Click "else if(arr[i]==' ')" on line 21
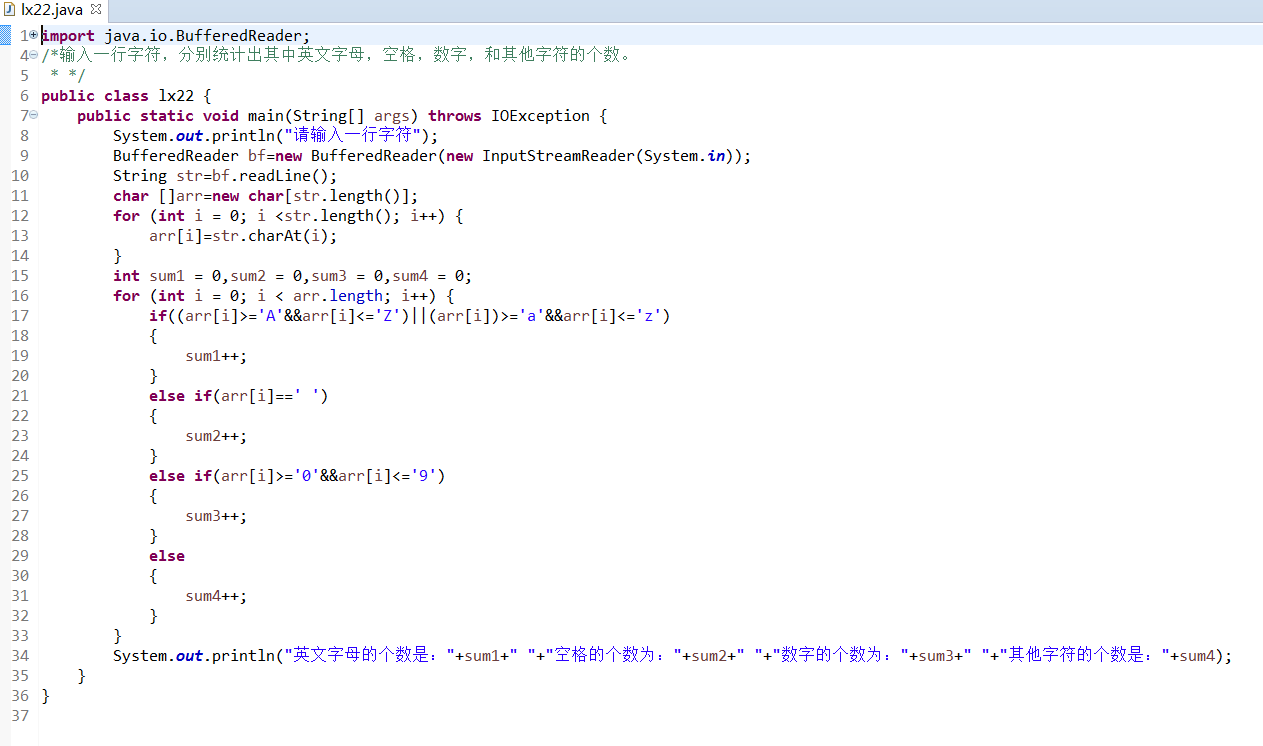 (239, 396)
